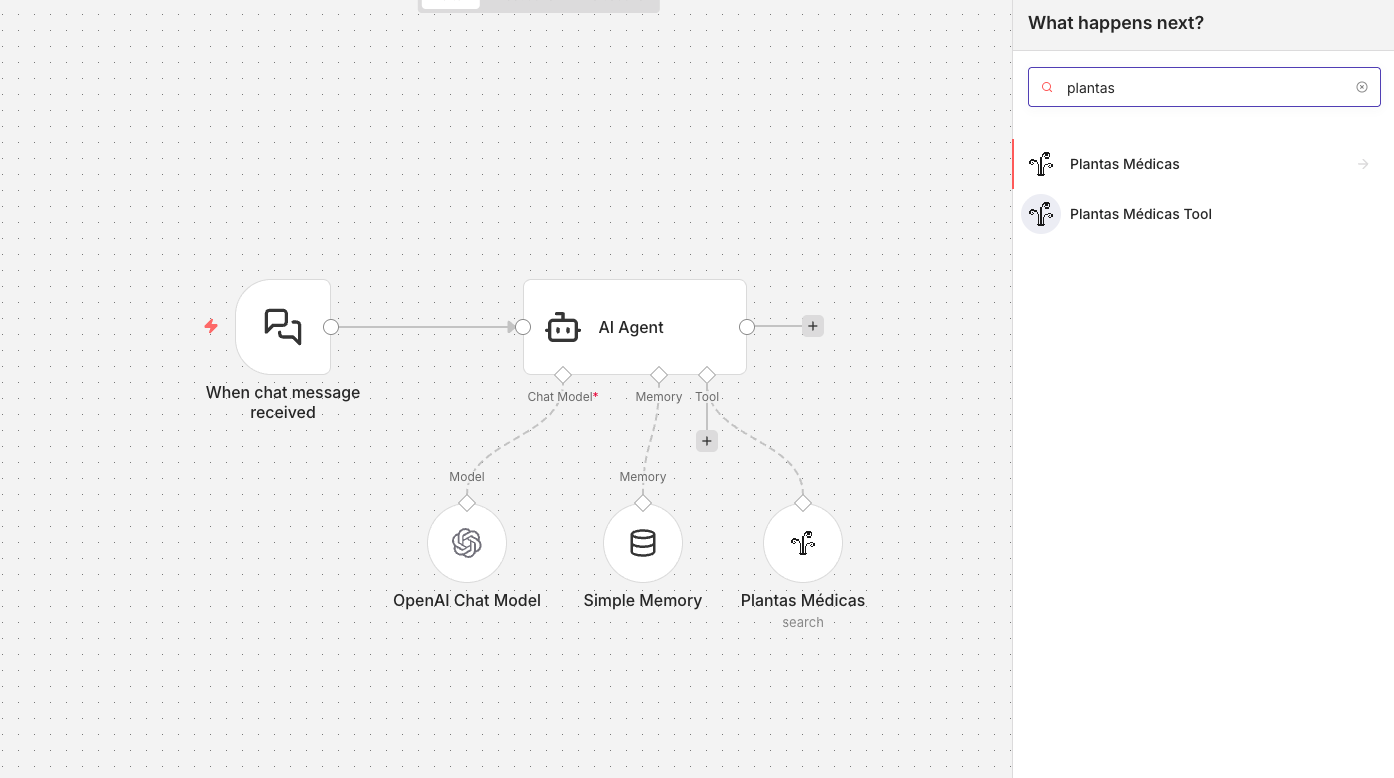Select the Simple Memory database node

pyautogui.click(x=643, y=543)
